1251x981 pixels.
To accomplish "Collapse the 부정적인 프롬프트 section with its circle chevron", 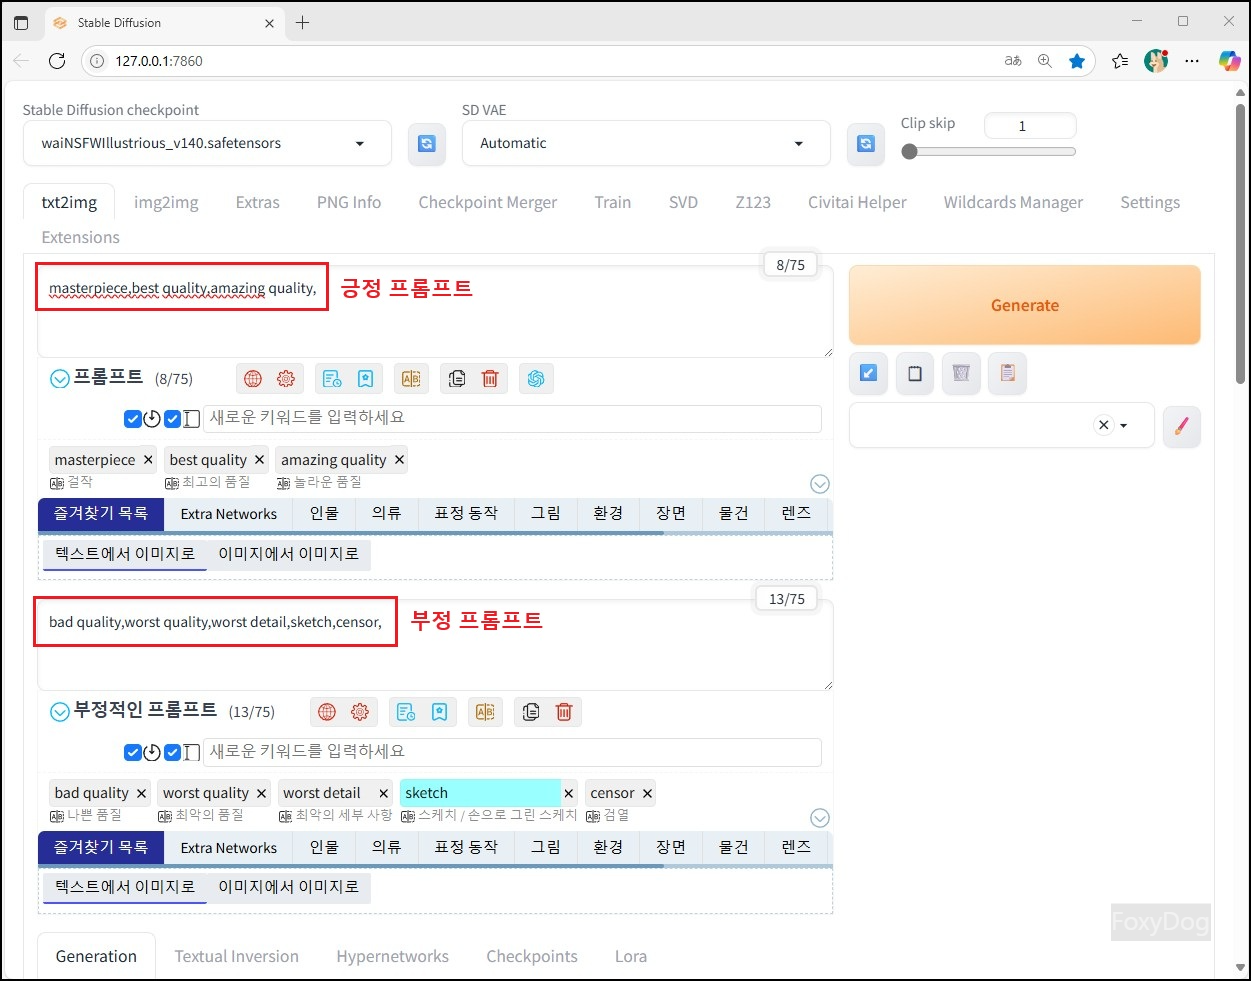I will (x=60, y=712).
